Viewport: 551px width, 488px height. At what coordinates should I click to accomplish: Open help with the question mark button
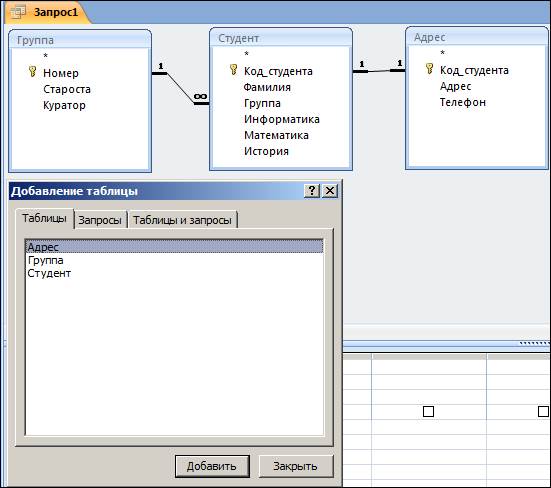(x=312, y=191)
